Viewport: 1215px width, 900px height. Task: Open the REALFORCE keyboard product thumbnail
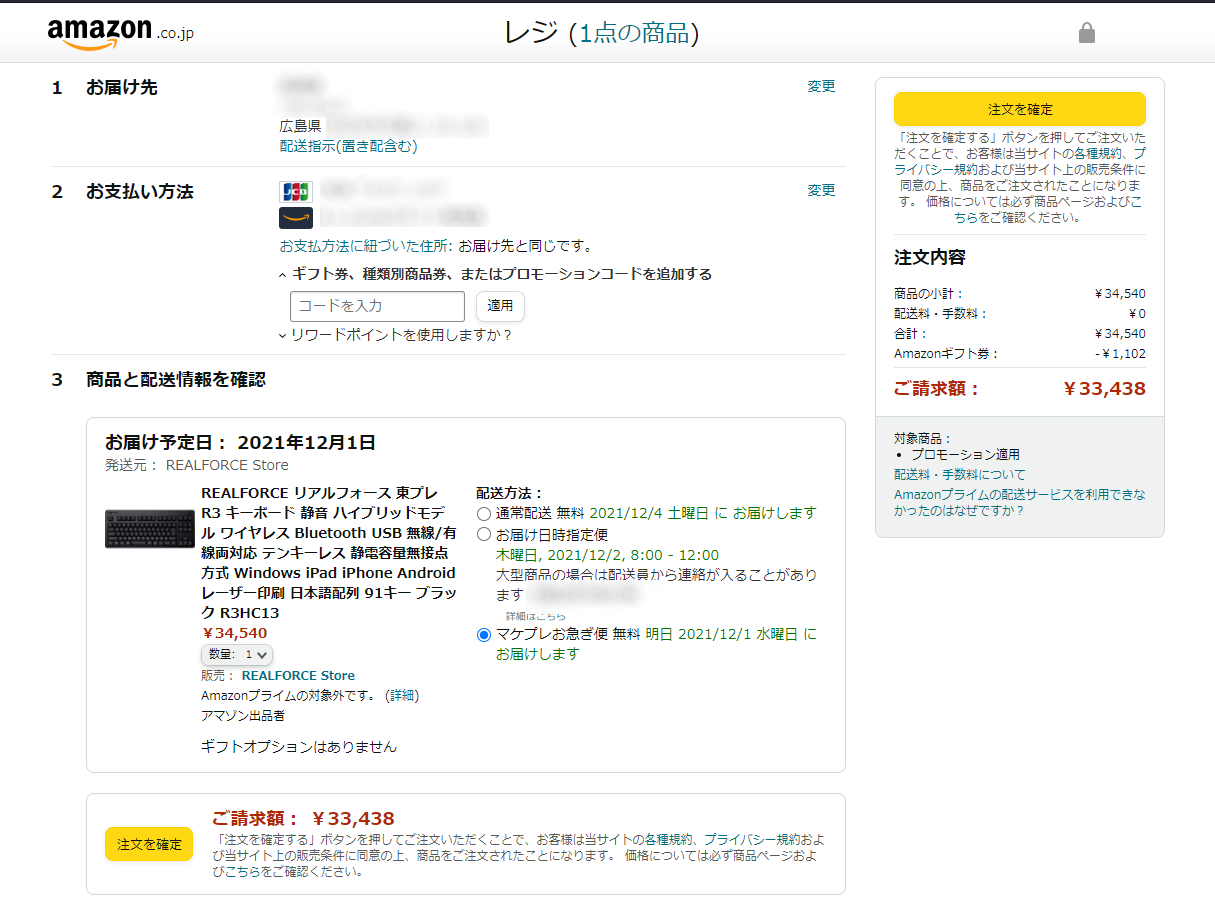click(x=150, y=529)
